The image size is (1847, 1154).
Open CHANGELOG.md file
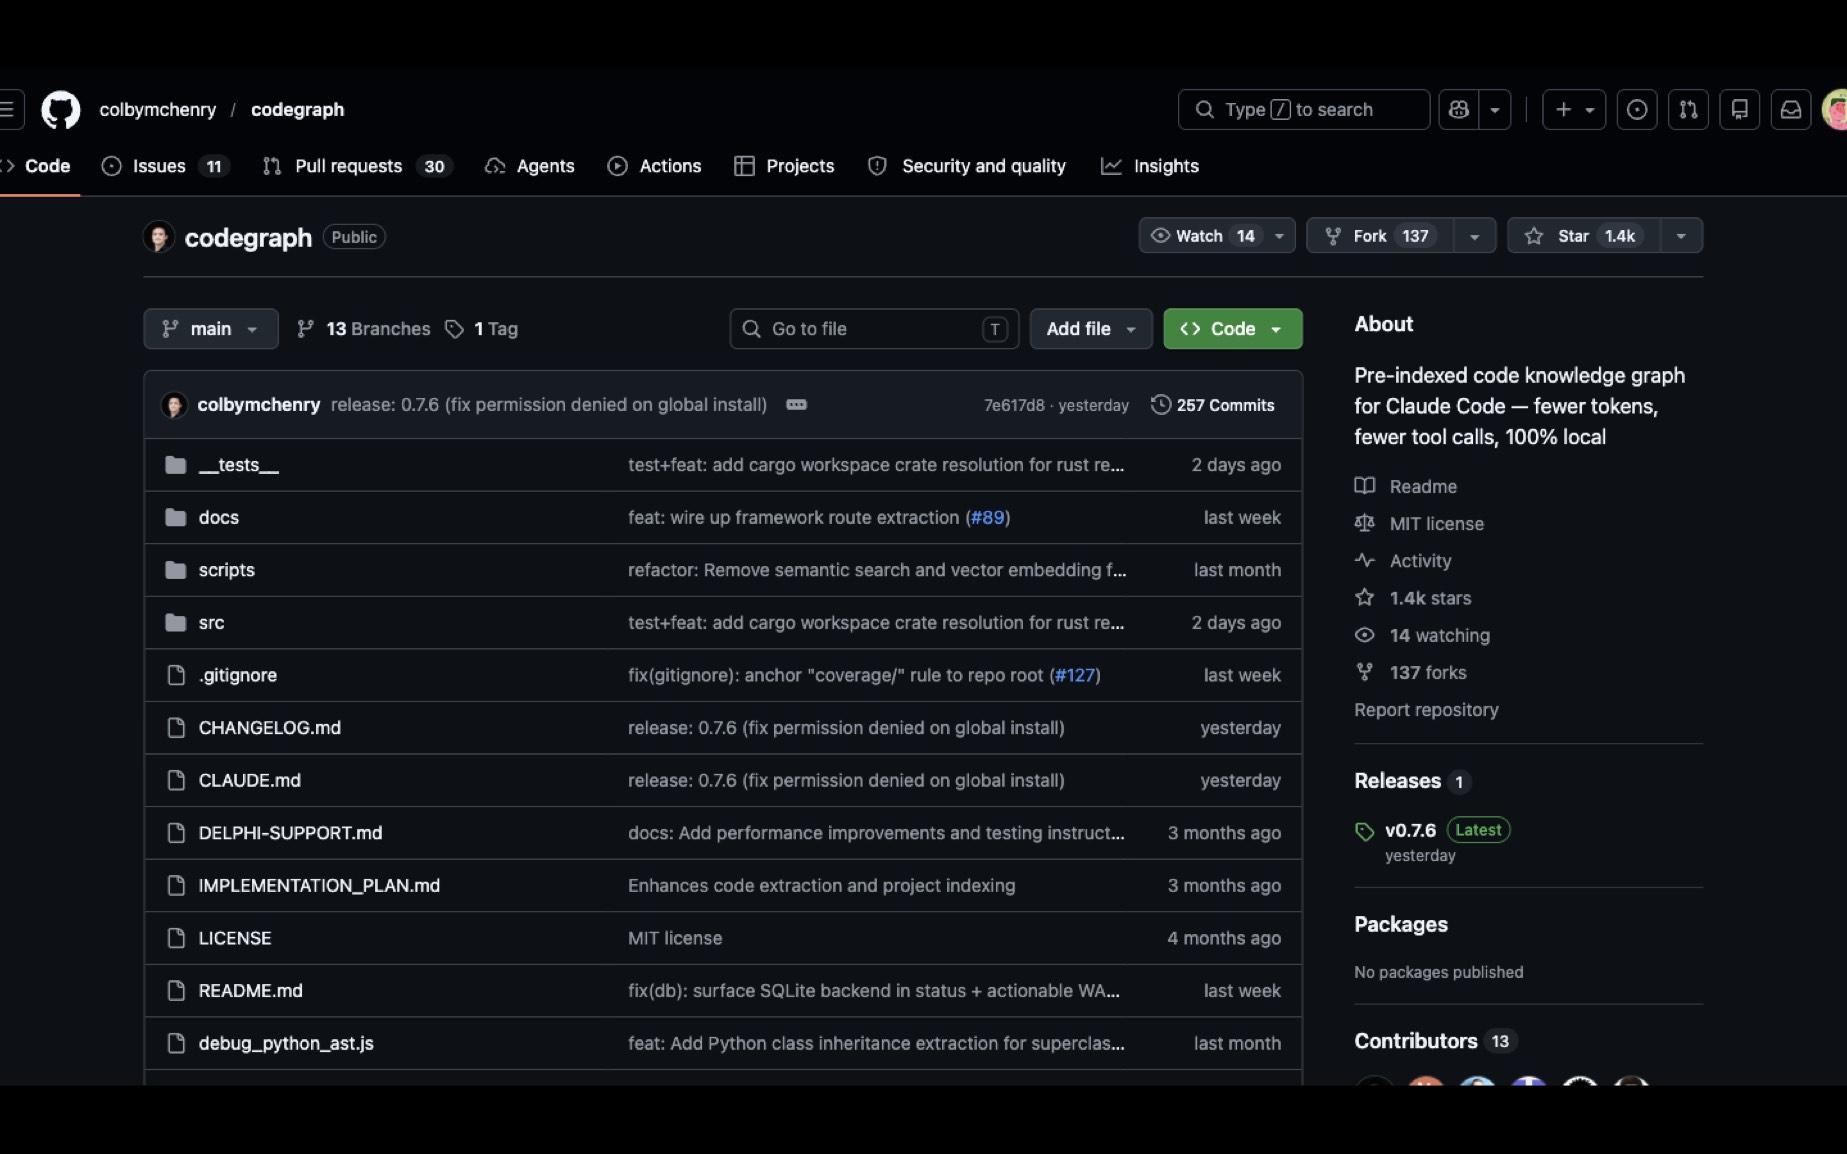(x=270, y=728)
